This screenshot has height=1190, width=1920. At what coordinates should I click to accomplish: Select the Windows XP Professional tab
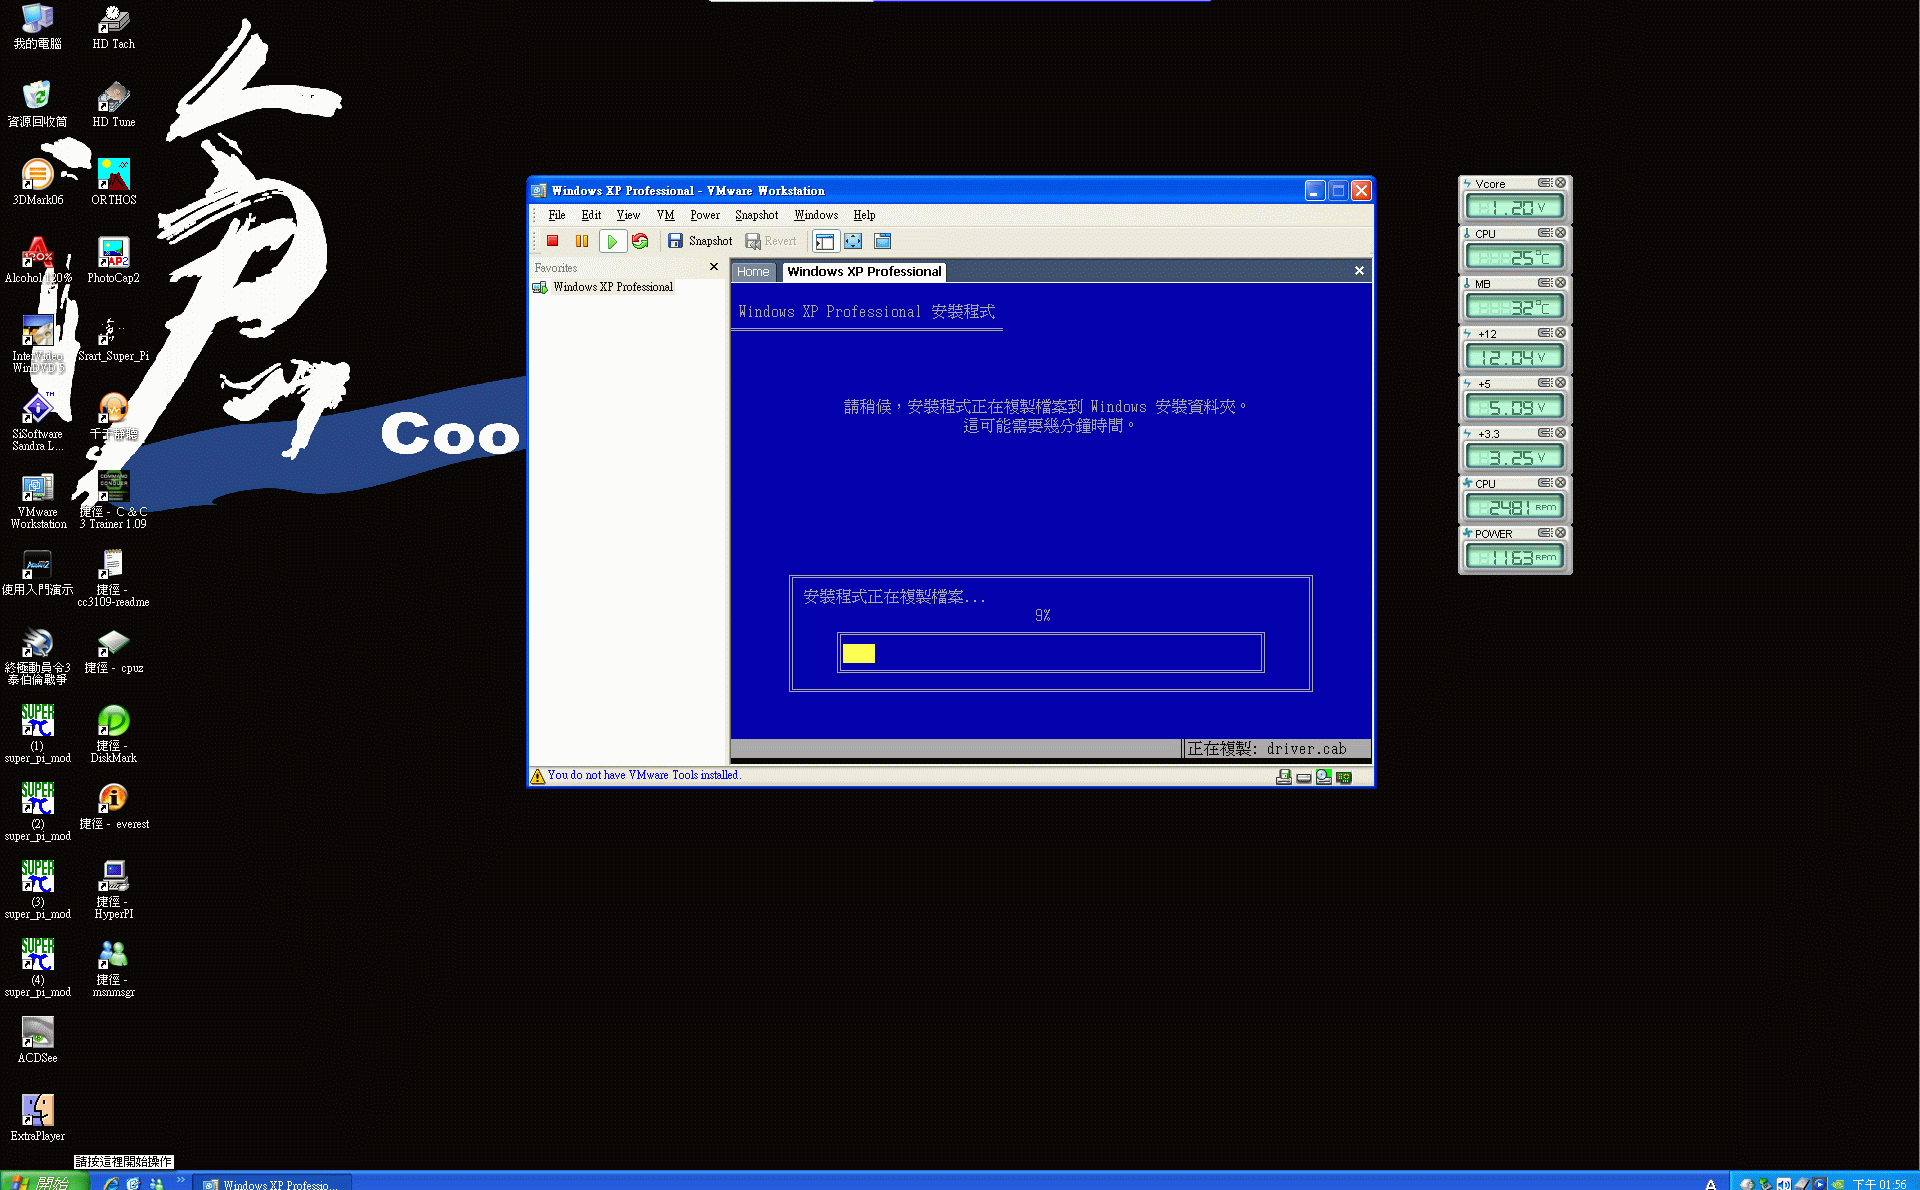[864, 272]
